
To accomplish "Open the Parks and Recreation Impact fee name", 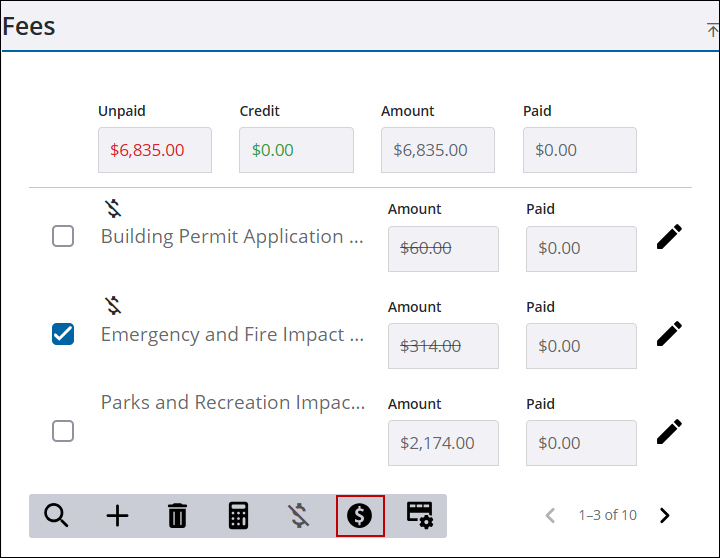I will click(x=232, y=403).
